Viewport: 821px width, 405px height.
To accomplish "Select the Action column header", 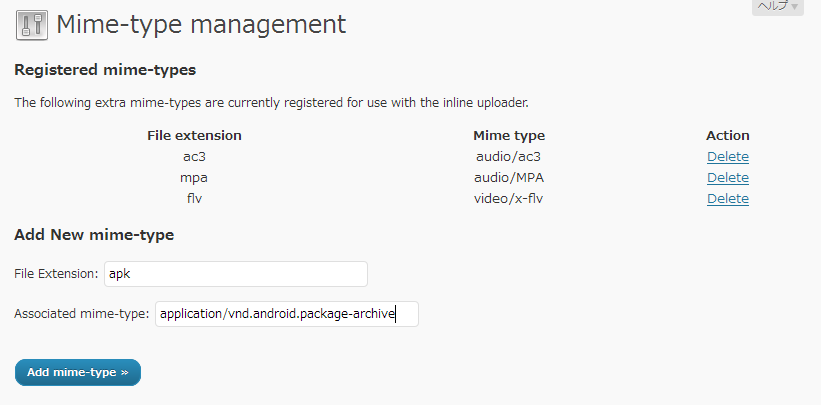I will pos(728,136).
